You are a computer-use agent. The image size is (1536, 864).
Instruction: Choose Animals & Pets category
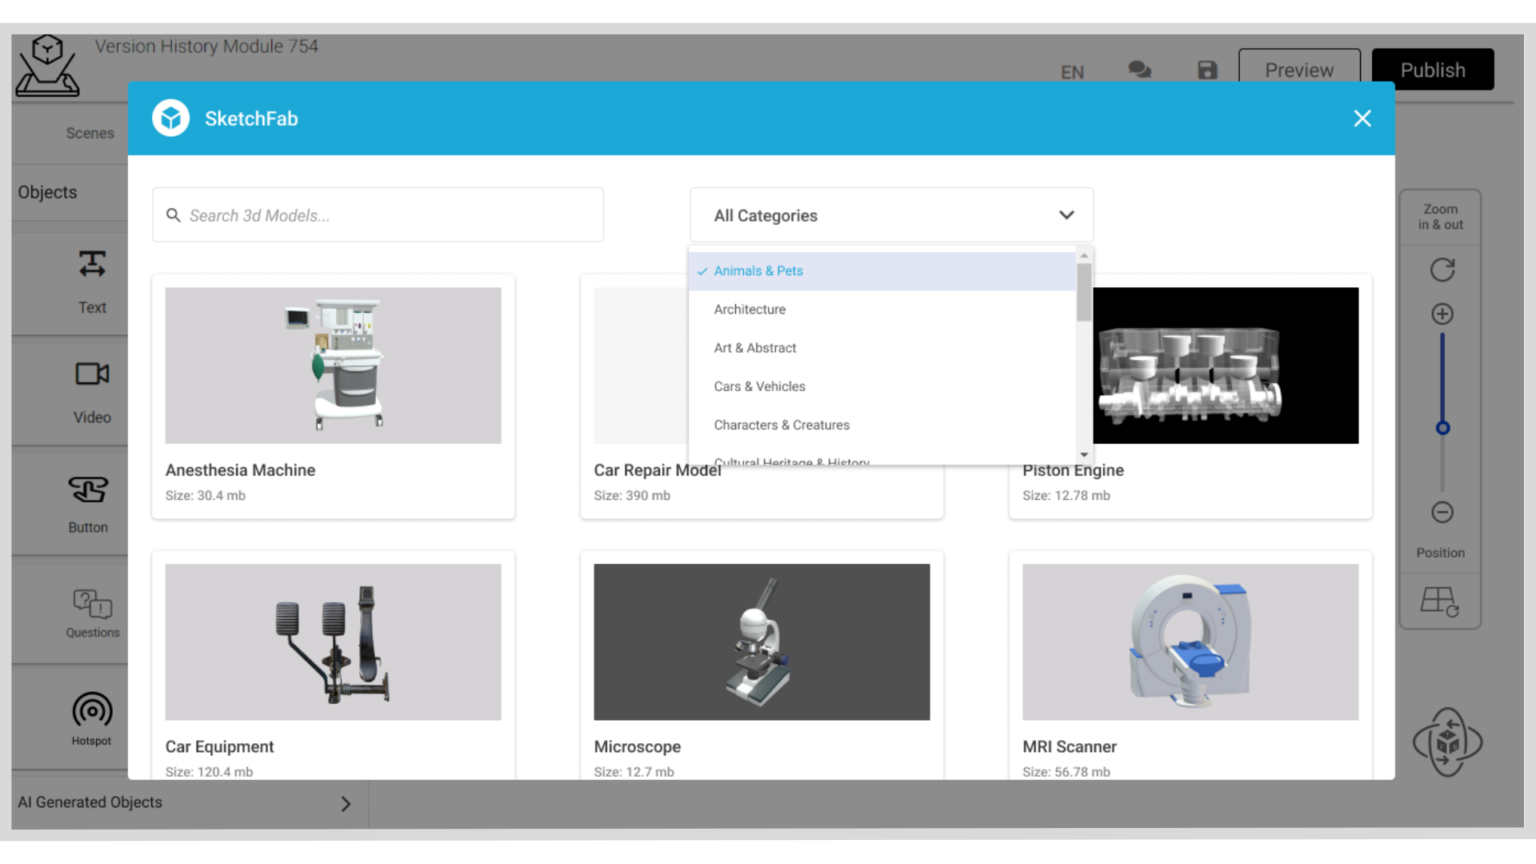(x=882, y=271)
